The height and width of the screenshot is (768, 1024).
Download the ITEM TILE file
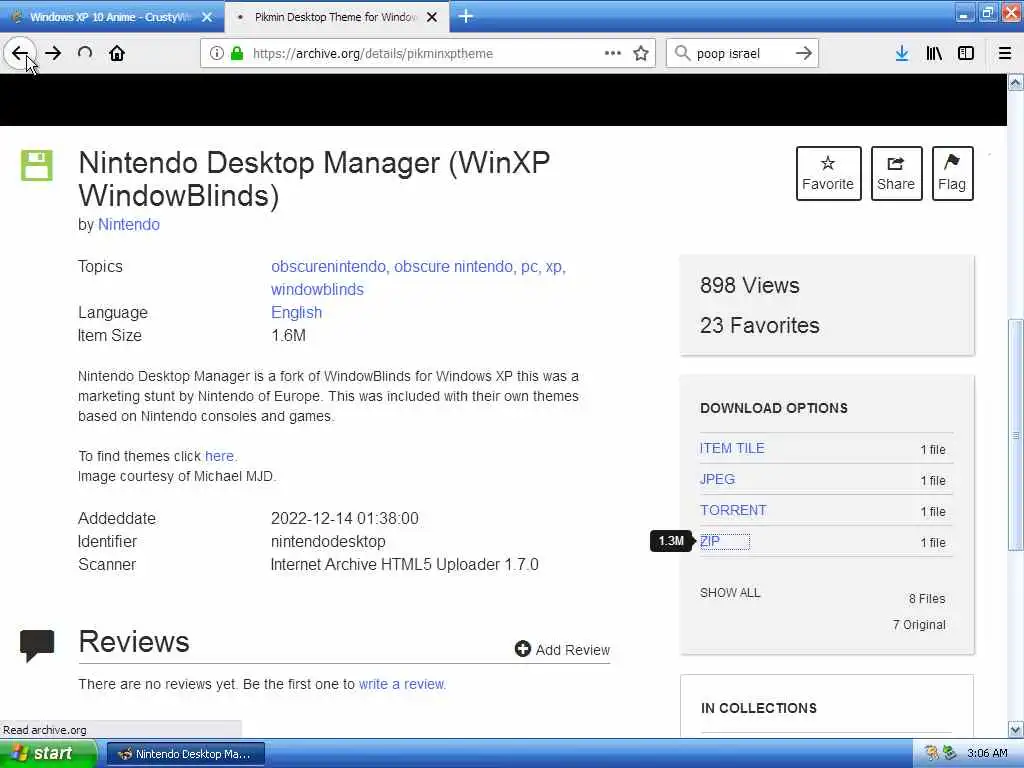[731, 448]
